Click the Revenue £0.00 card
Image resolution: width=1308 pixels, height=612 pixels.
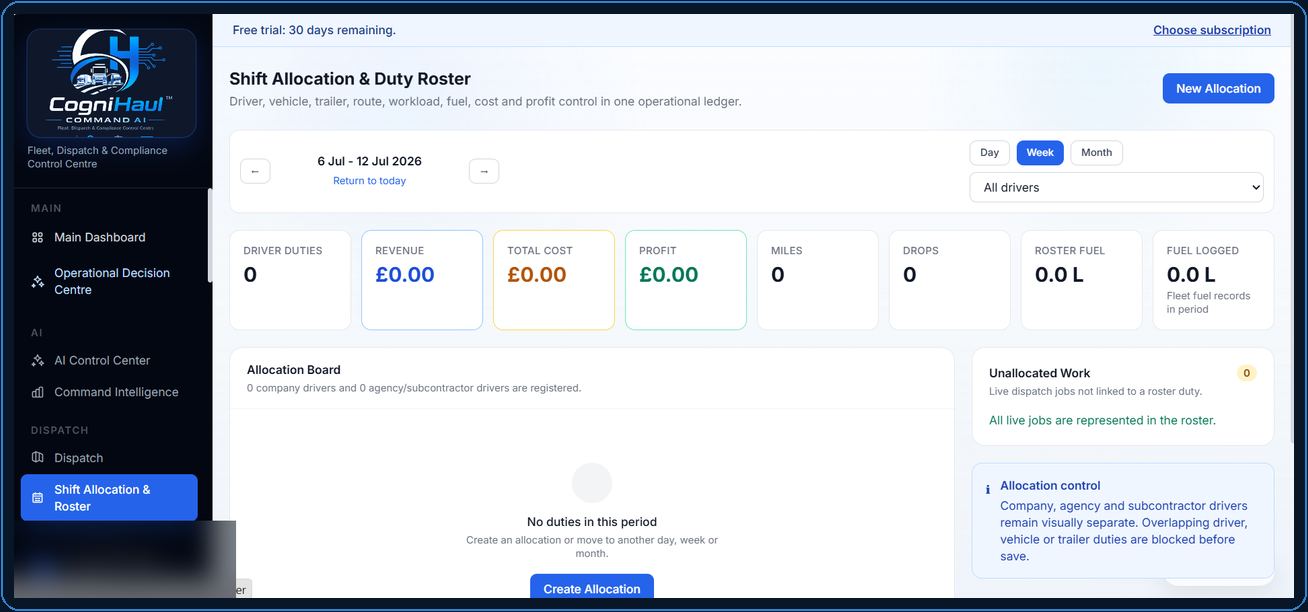422,280
